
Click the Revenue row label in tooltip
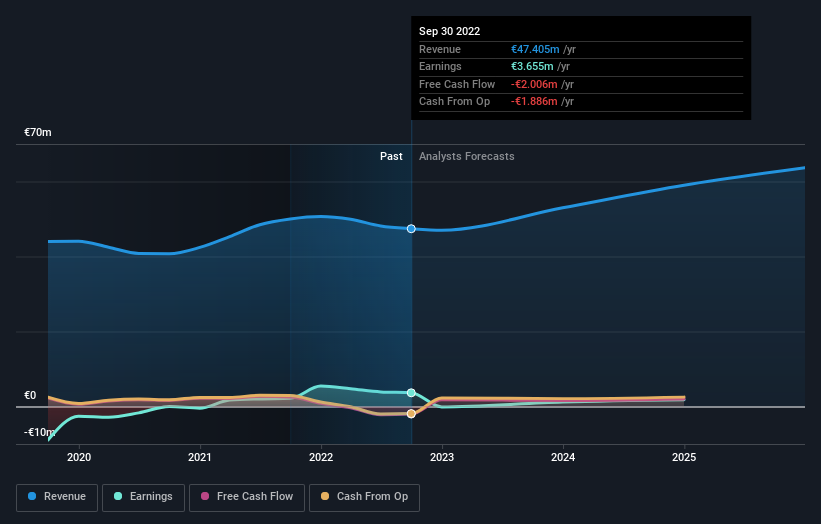coord(440,49)
